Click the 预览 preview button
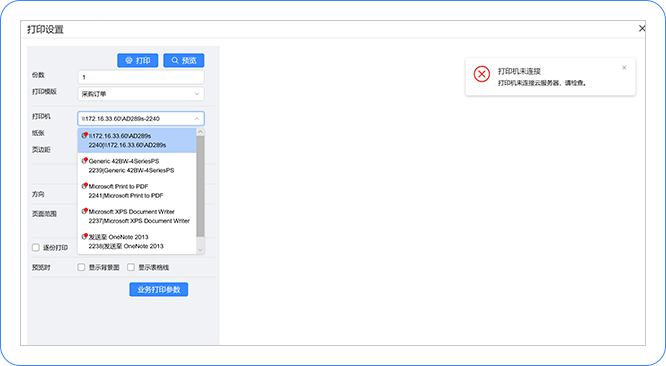The width and height of the screenshot is (666, 366). 183,60
